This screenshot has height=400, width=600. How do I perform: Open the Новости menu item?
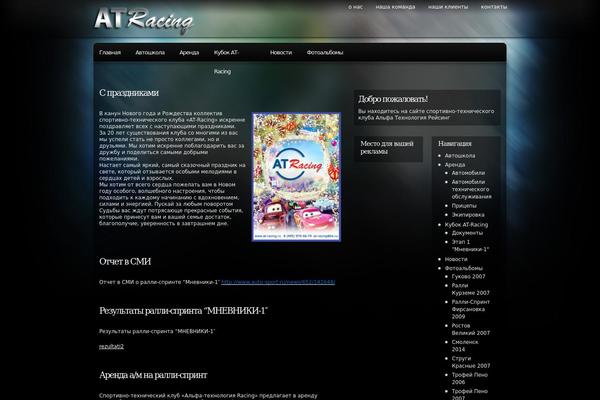[281, 52]
